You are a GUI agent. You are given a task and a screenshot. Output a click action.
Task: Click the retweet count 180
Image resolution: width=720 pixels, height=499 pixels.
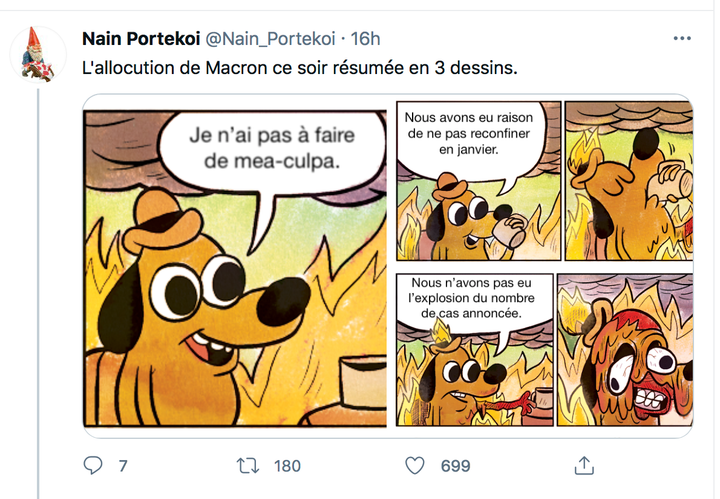point(287,466)
